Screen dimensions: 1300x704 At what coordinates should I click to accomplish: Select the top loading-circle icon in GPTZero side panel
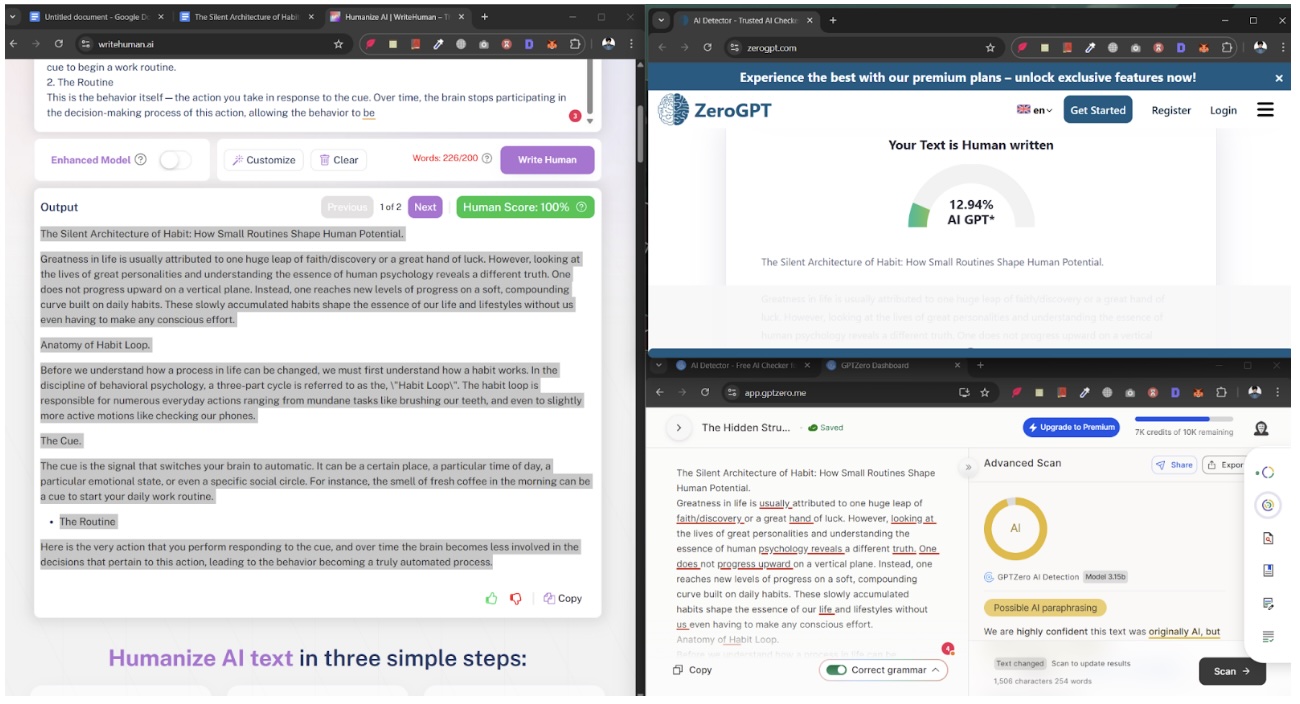click(1267, 472)
